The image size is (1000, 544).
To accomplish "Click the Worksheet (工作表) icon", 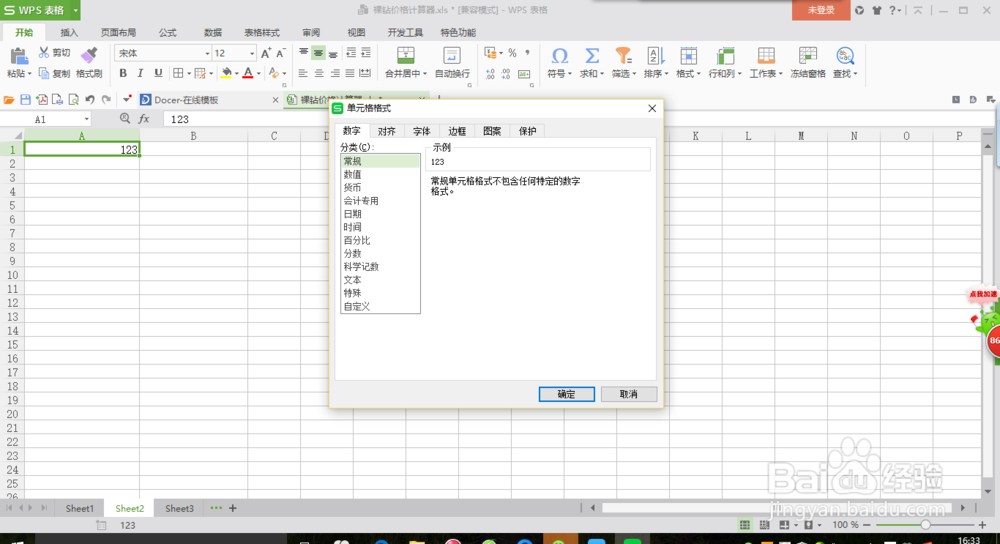I will point(766,55).
